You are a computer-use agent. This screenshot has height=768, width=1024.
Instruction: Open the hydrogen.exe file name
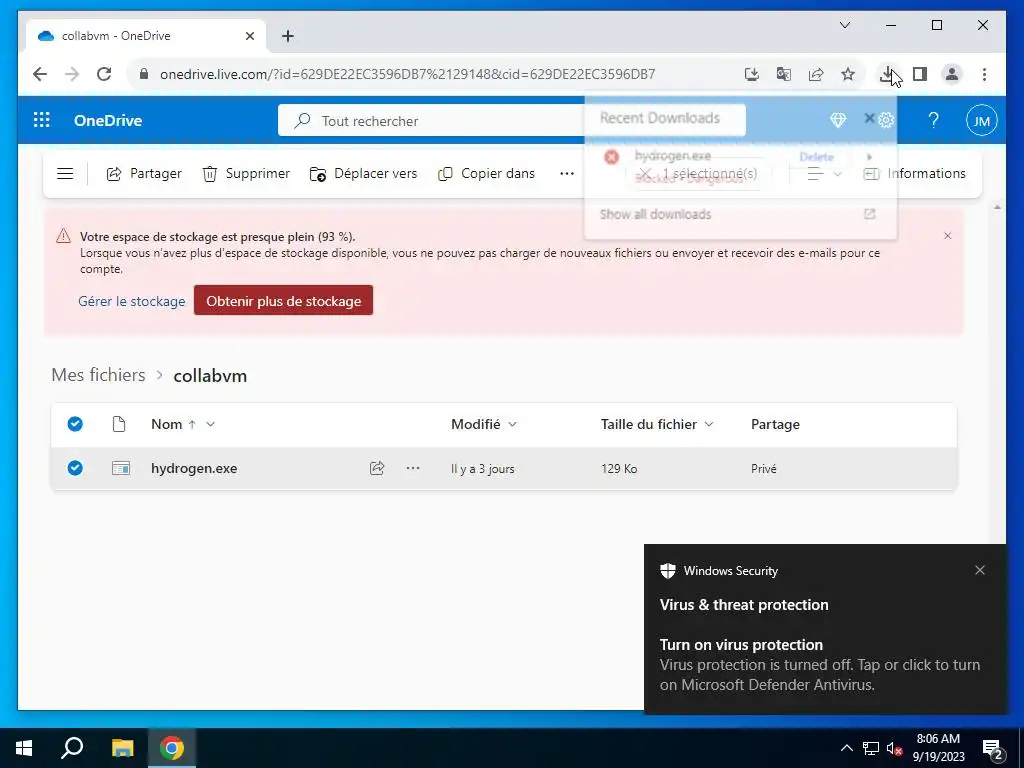tap(194, 468)
